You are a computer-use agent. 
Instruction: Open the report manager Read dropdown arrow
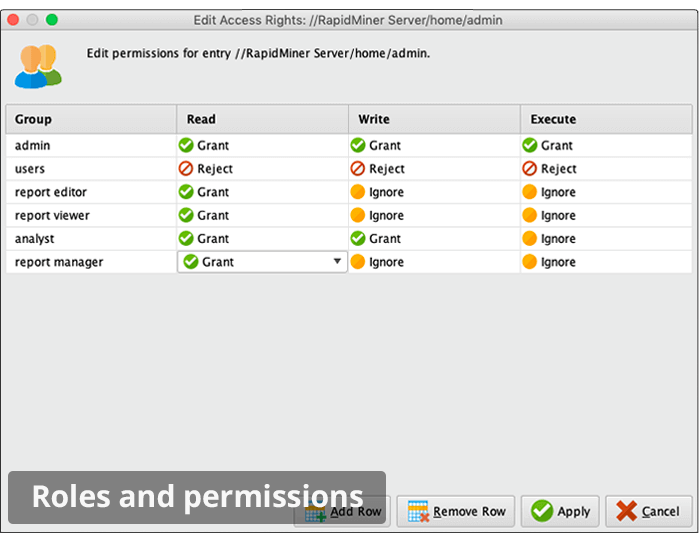click(337, 261)
